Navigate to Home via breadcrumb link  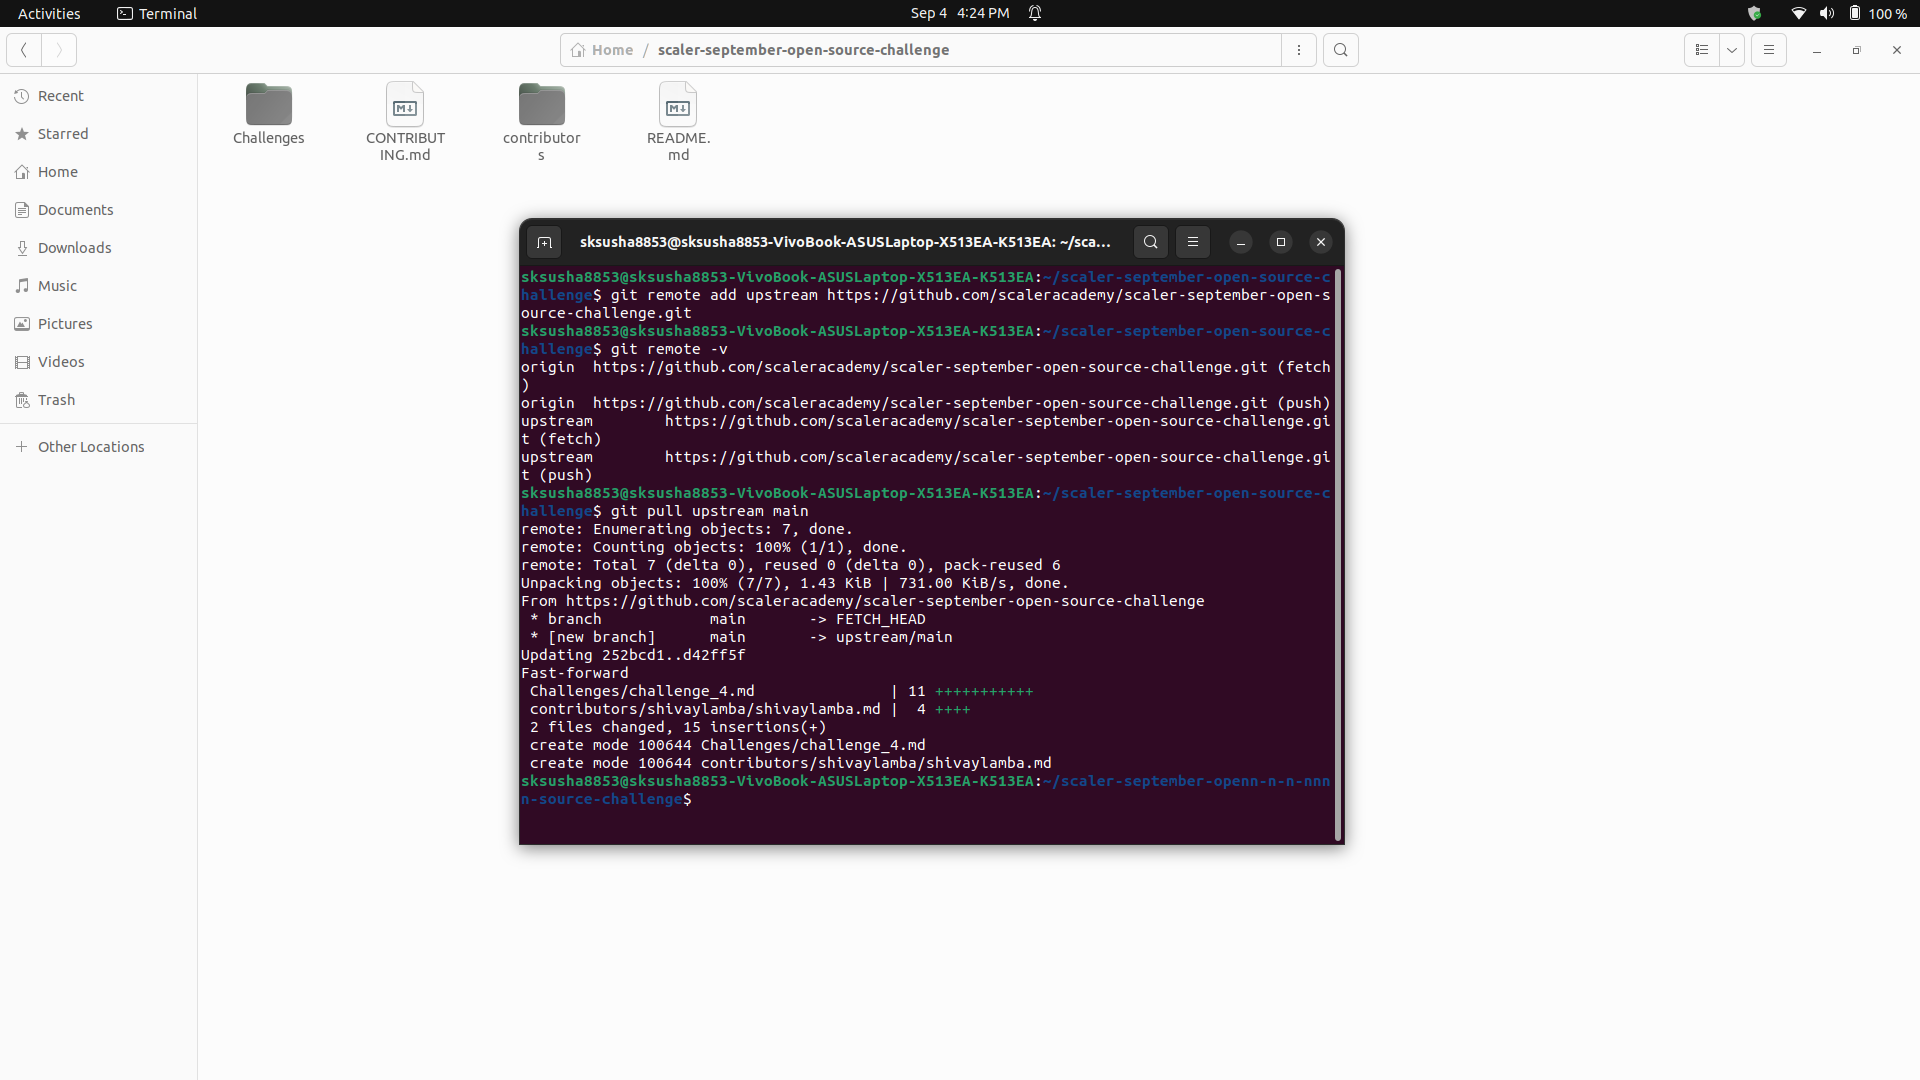(x=612, y=49)
